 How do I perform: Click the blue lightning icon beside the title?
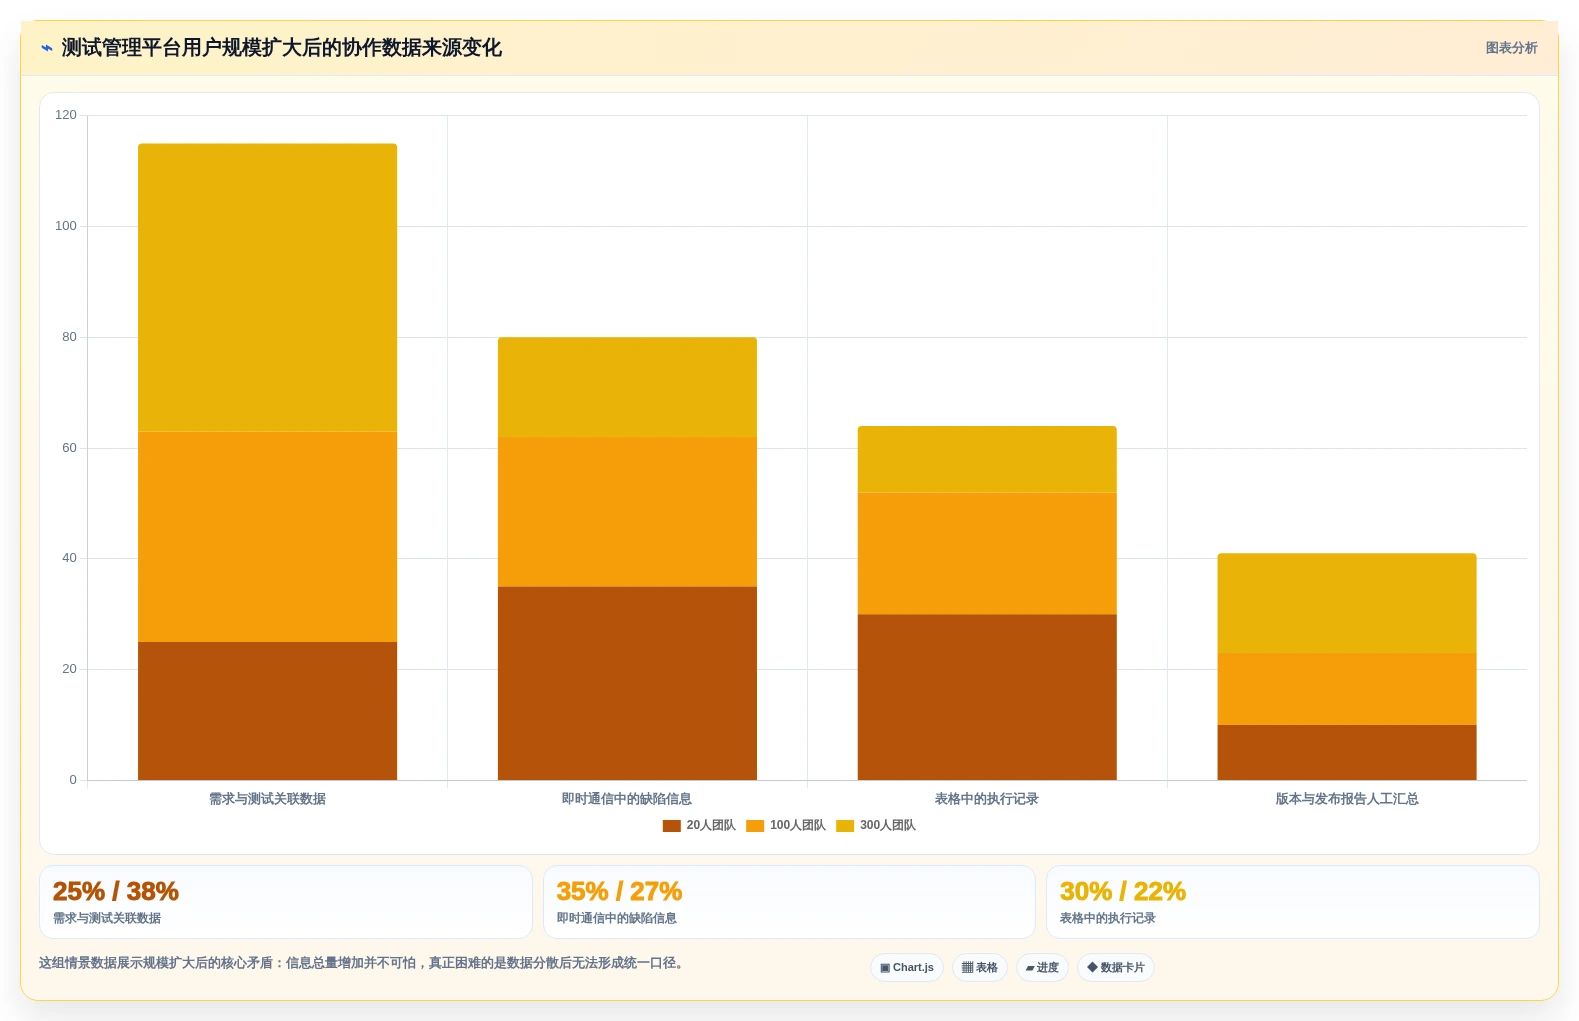pyautogui.click(x=46, y=48)
